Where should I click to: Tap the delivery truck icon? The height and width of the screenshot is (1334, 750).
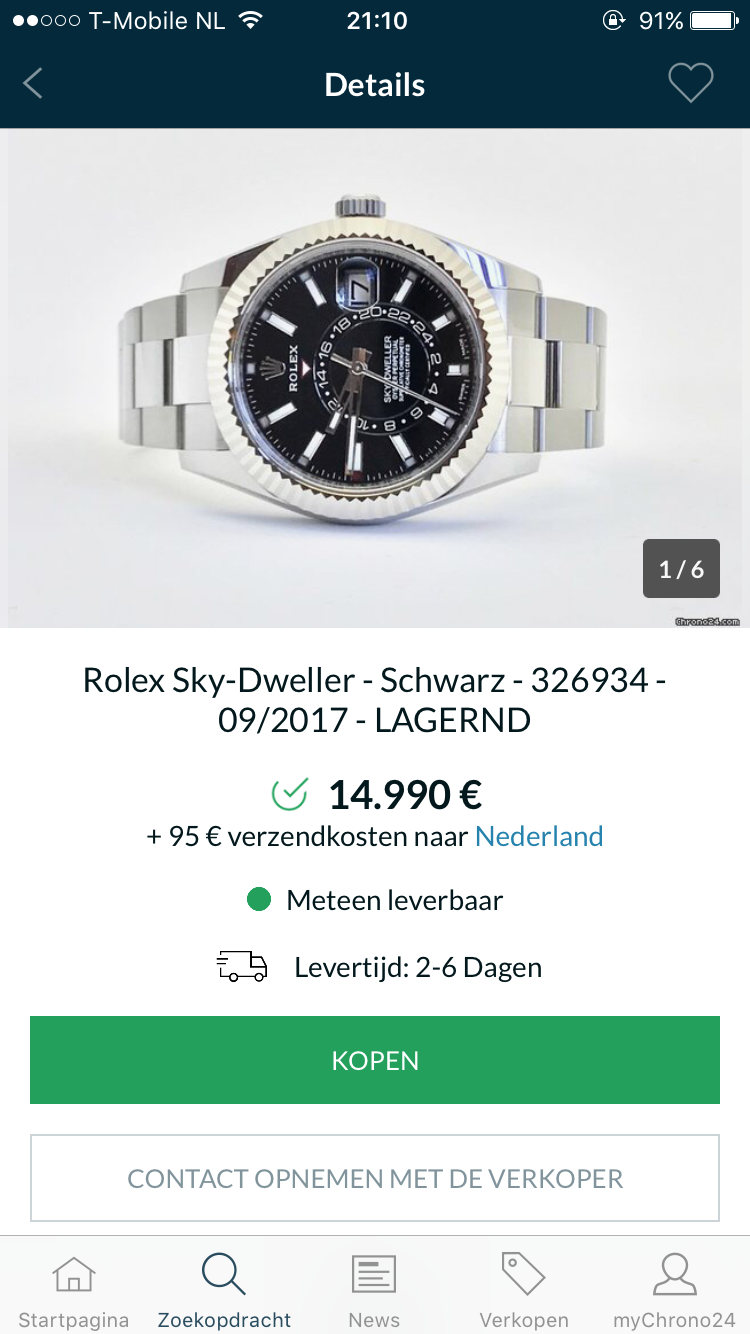click(242, 967)
